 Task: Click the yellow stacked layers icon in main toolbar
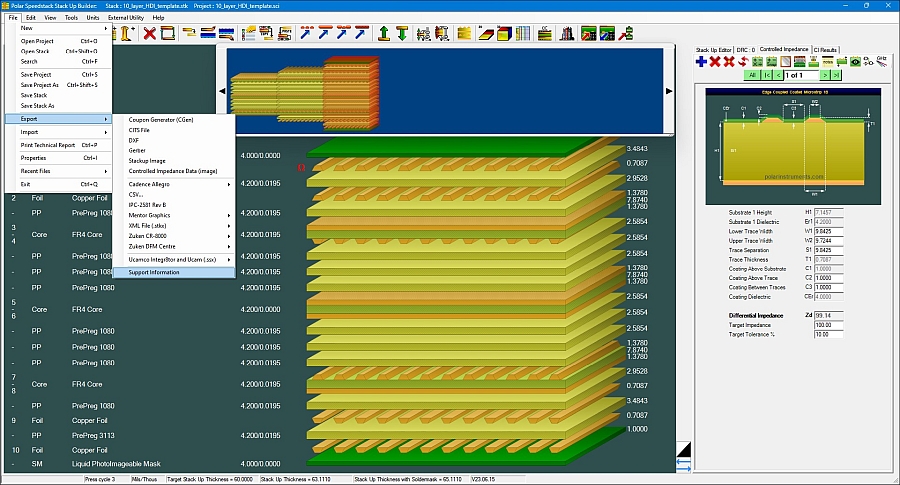(x=464, y=33)
